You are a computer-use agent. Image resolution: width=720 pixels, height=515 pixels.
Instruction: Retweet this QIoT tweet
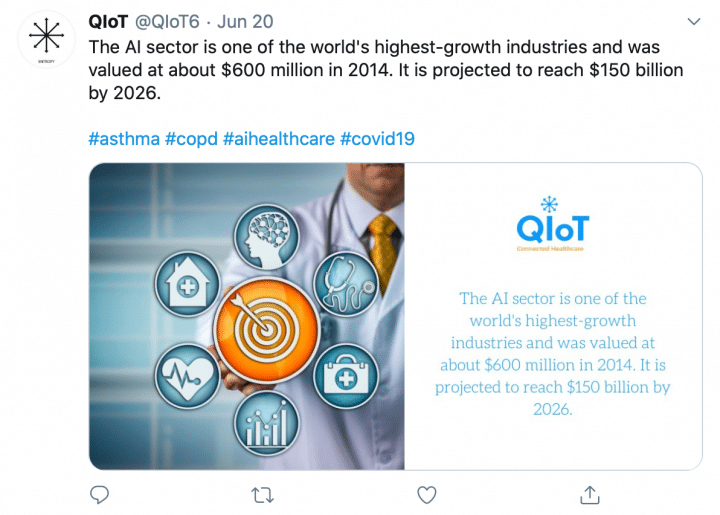[x=263, y=494]
